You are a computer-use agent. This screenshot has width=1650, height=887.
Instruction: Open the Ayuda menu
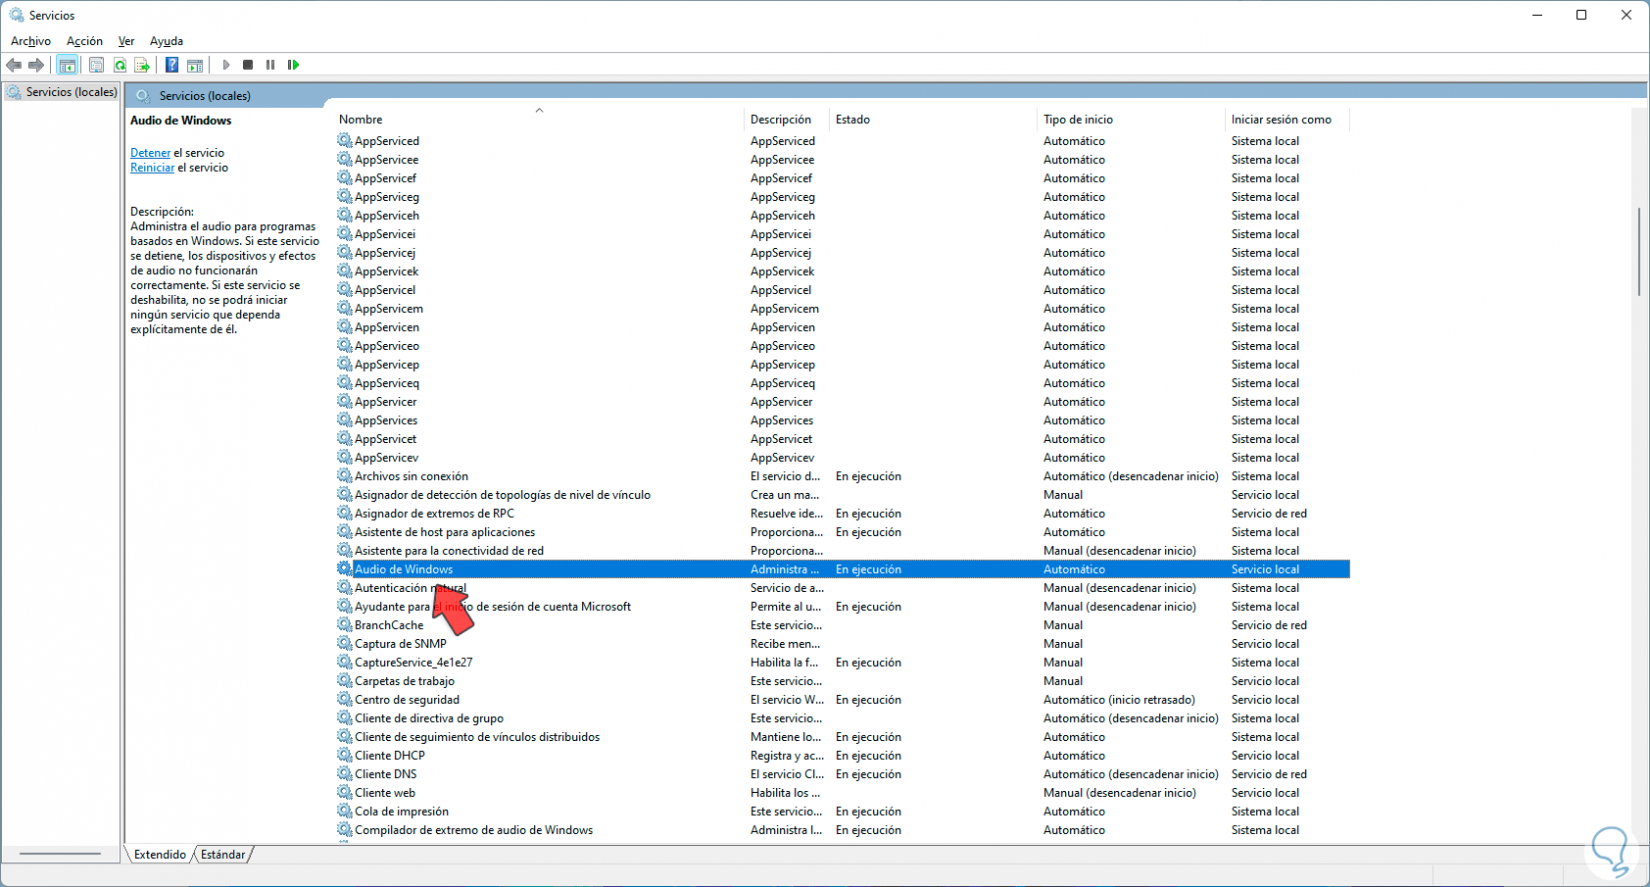pyautogui.click(x=166, y=41)
